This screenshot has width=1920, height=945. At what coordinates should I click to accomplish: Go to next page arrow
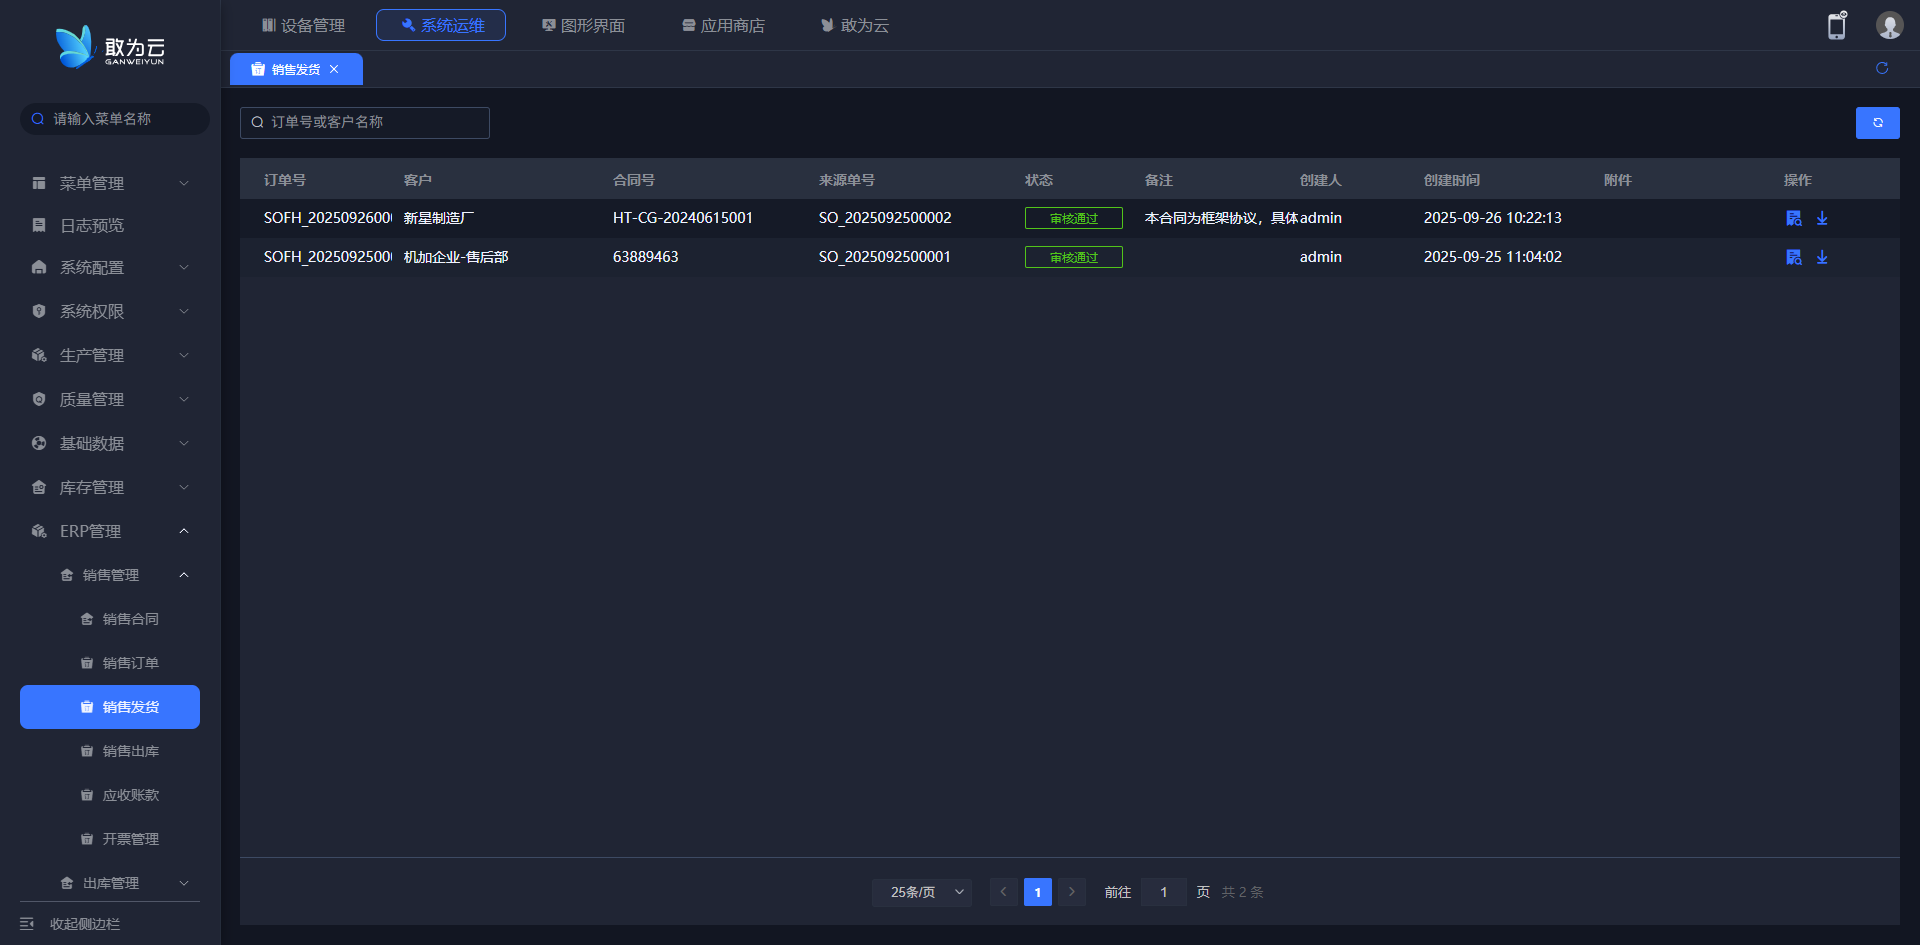(x=1072, y=892)
